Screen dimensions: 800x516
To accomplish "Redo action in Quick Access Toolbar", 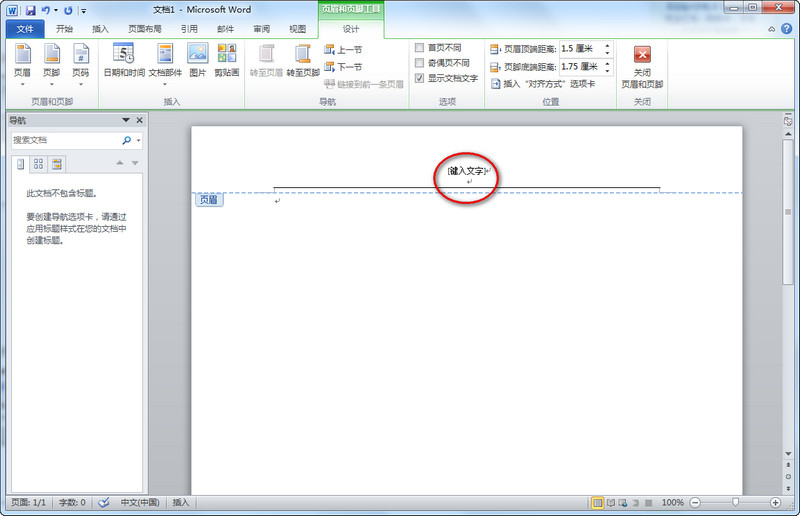I will click(68, 10).
